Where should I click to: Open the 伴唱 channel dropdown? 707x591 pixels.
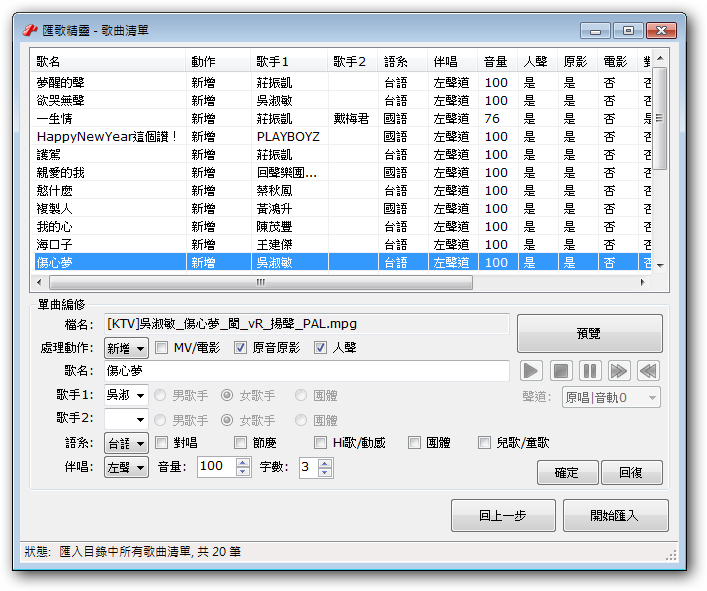(127, 467)
